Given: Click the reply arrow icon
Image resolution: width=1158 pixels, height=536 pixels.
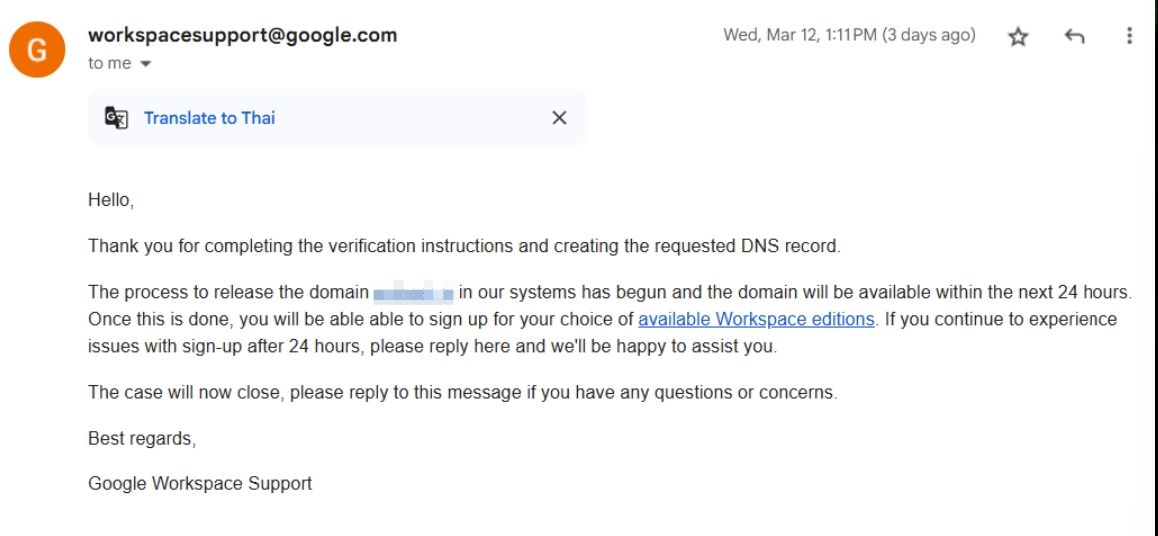Looking at the screenshot, I should coord(1074,36).
